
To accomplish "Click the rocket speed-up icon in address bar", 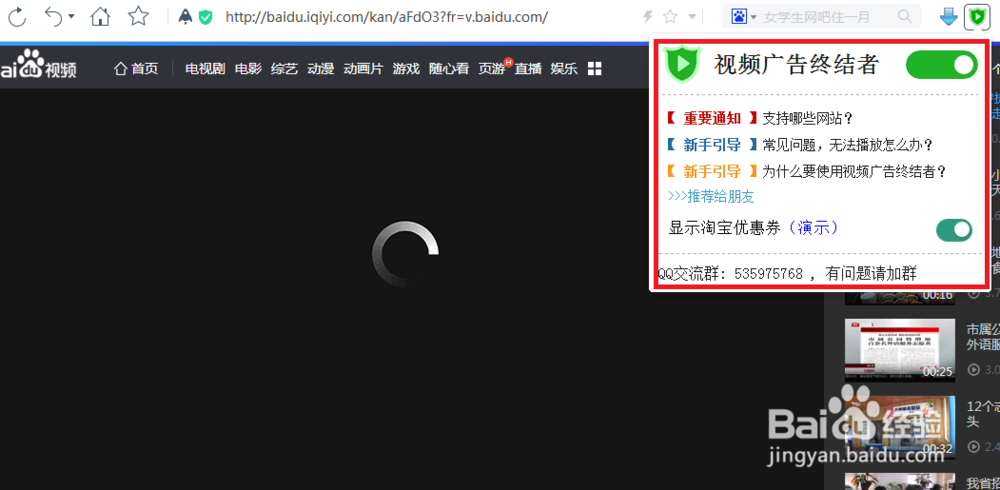I will 186,17.
